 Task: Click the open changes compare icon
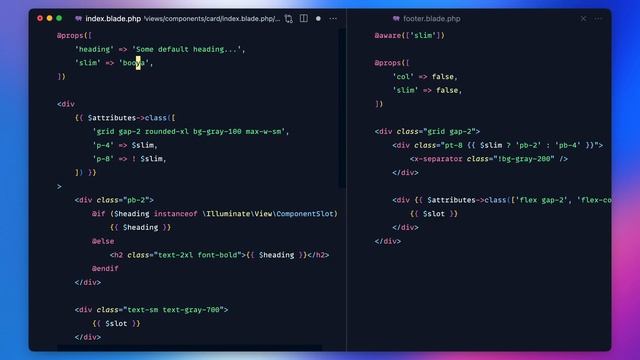[289, 19]
